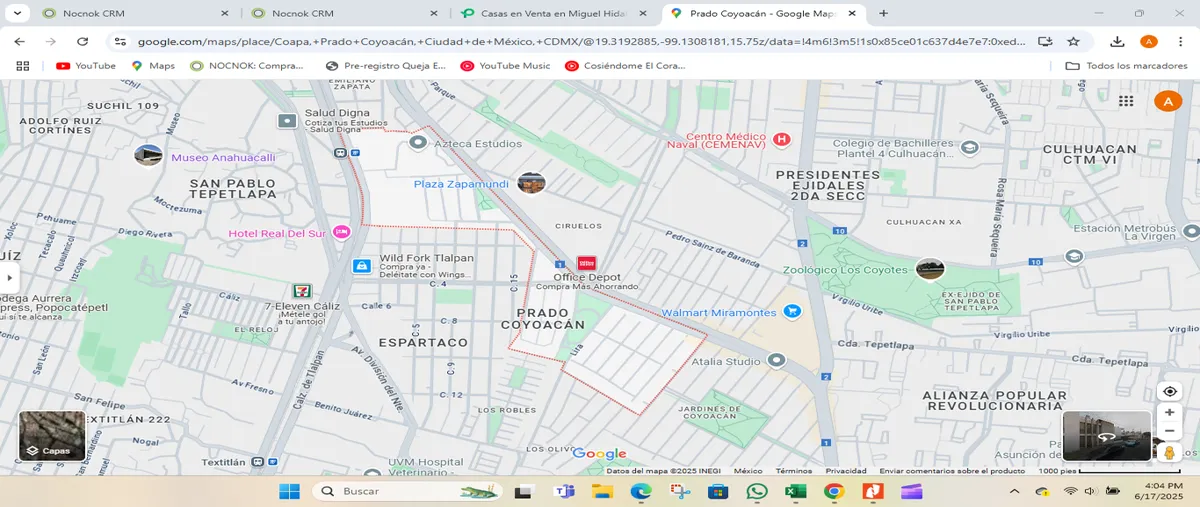Open the NOCNOK: Compra bookmark

point(247,66)
